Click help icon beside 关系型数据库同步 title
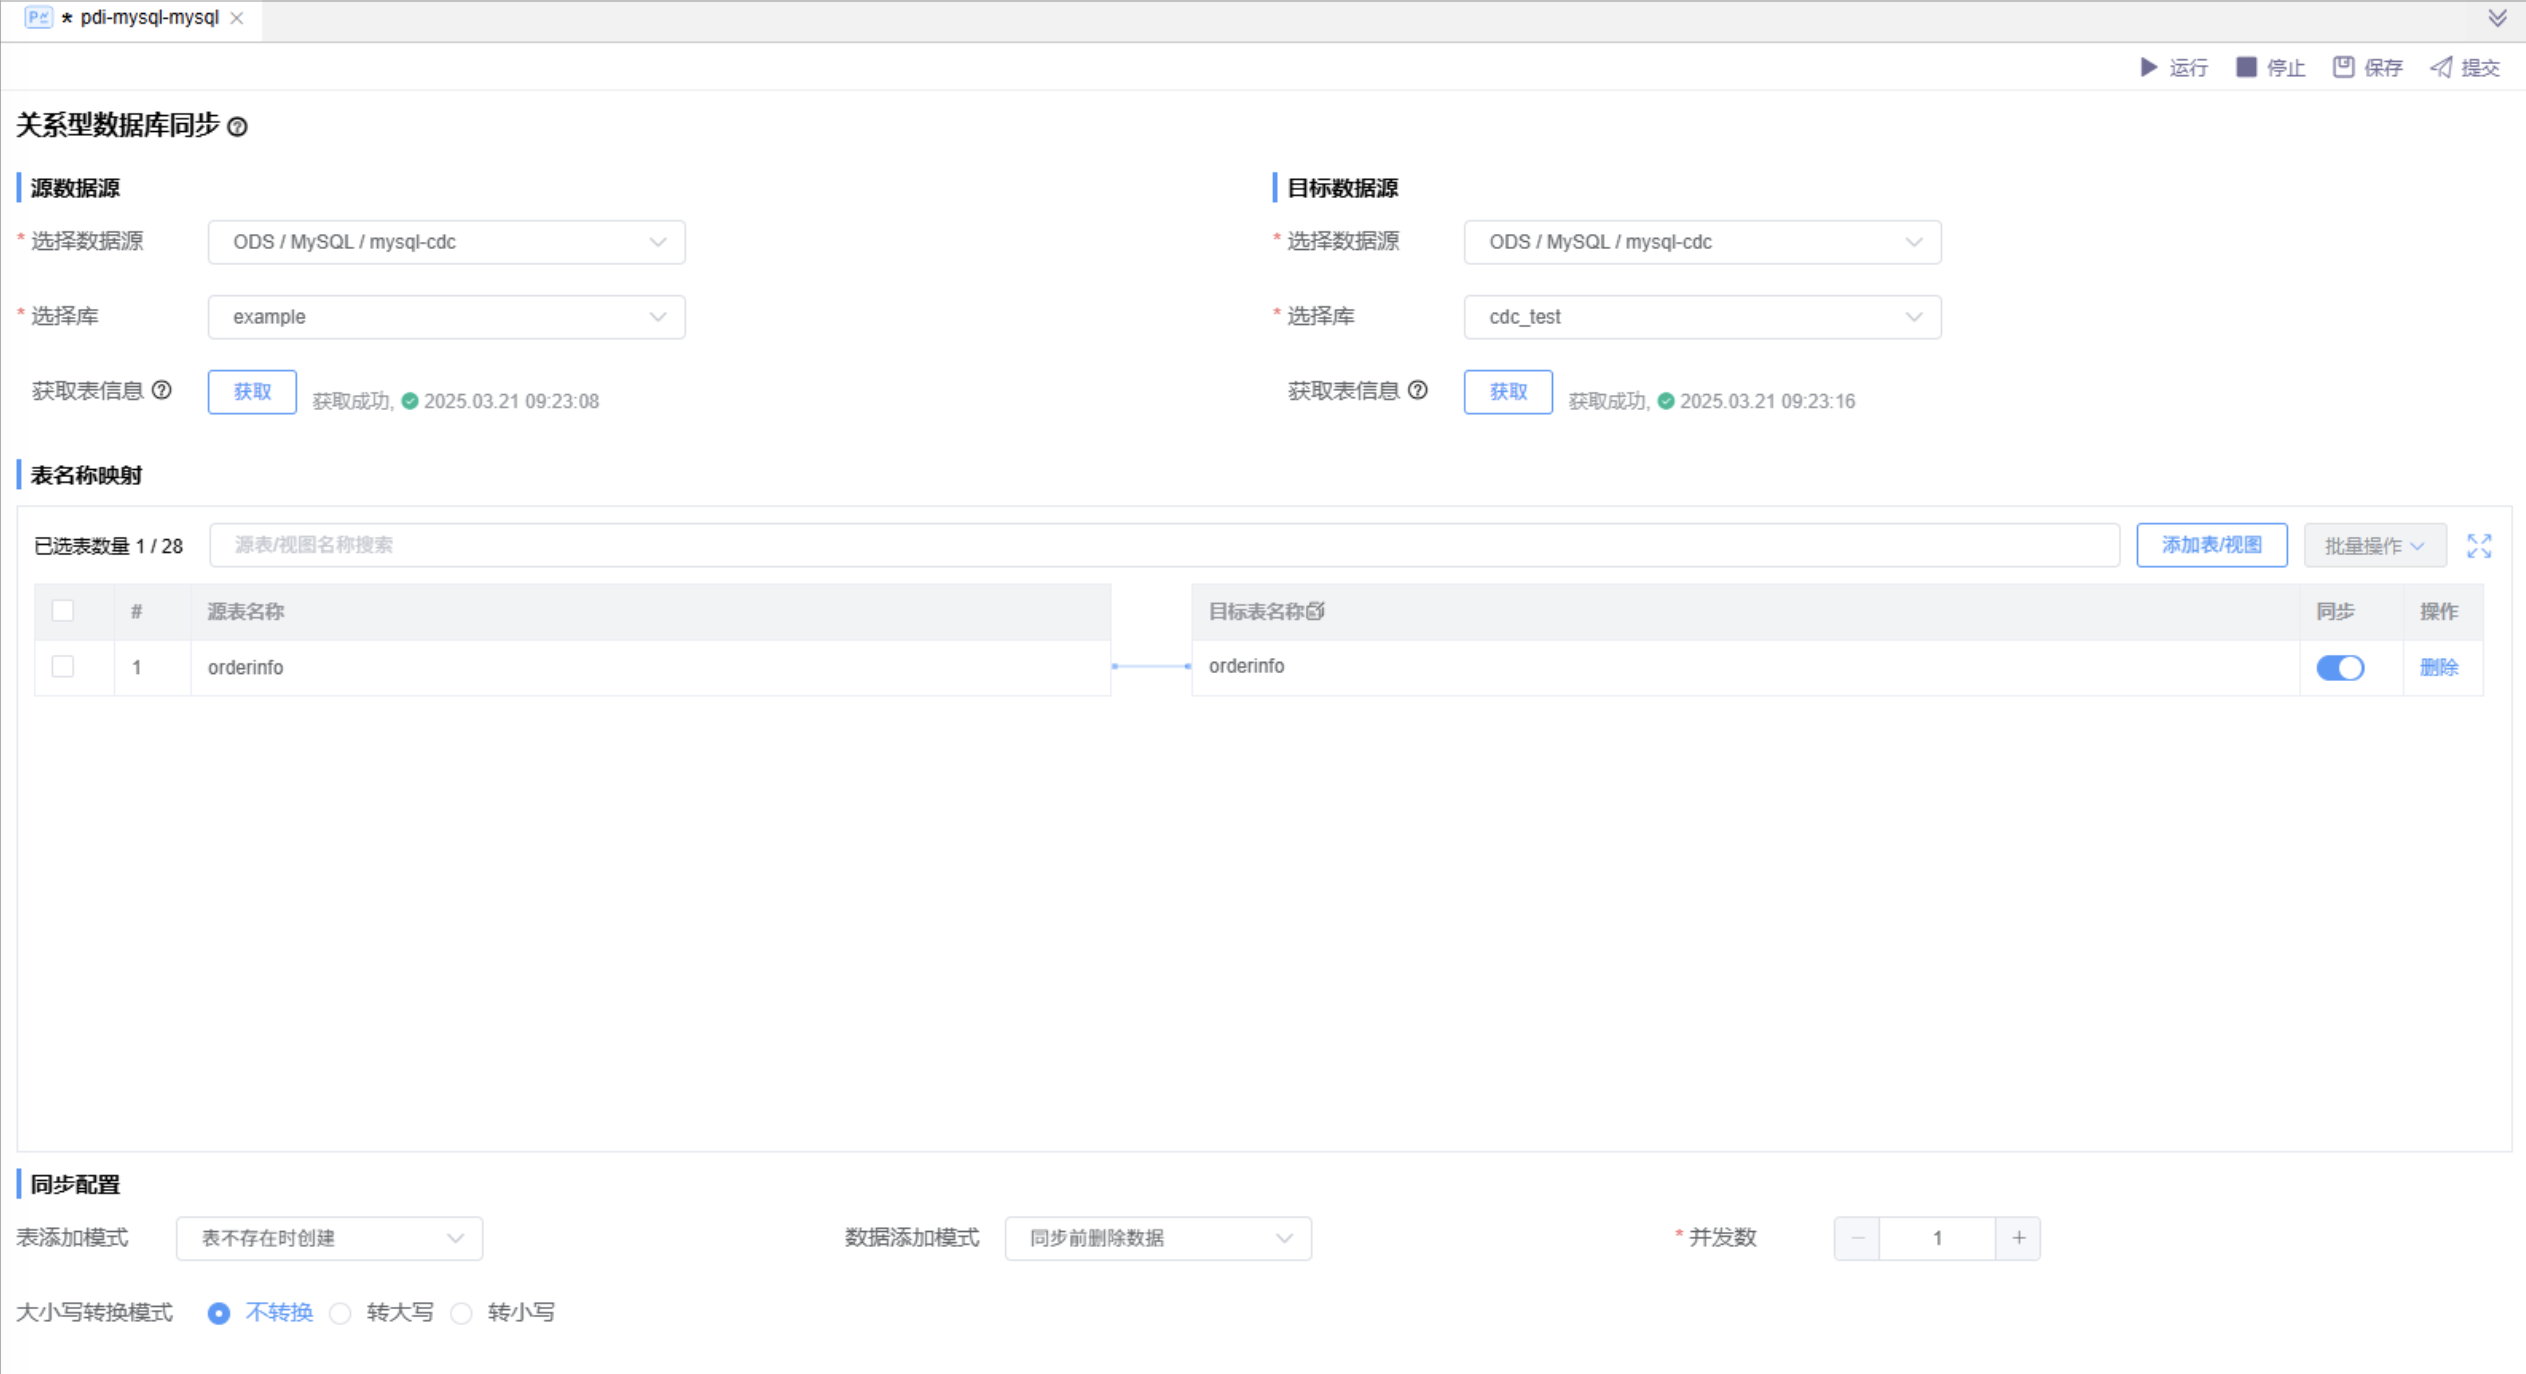The height and width of the screenshot is (1374, 2526). click(237, 127)
